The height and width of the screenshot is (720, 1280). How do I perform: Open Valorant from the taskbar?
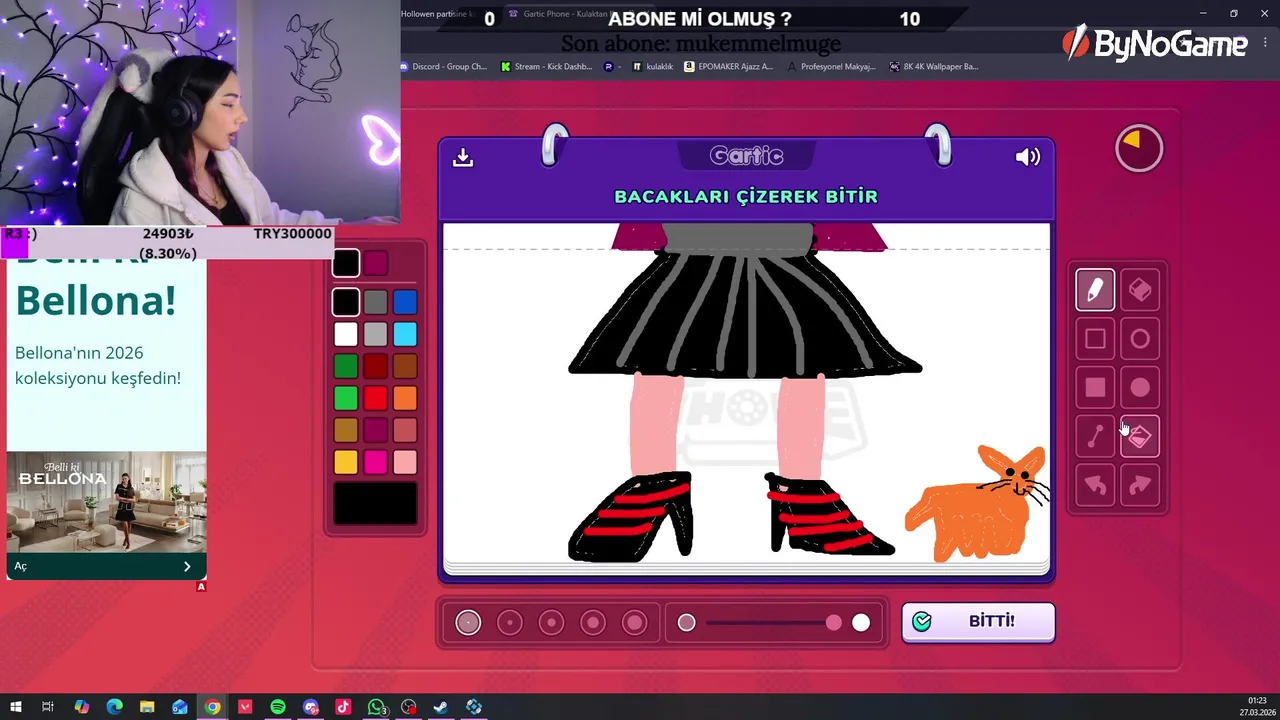point(245,707)
